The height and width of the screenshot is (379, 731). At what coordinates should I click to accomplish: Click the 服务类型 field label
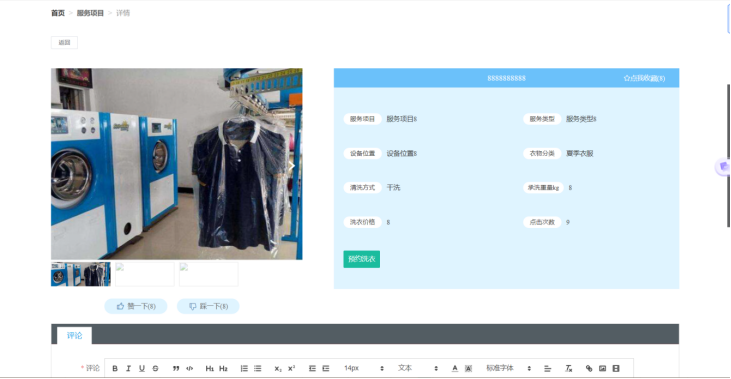tap(542, 119)
